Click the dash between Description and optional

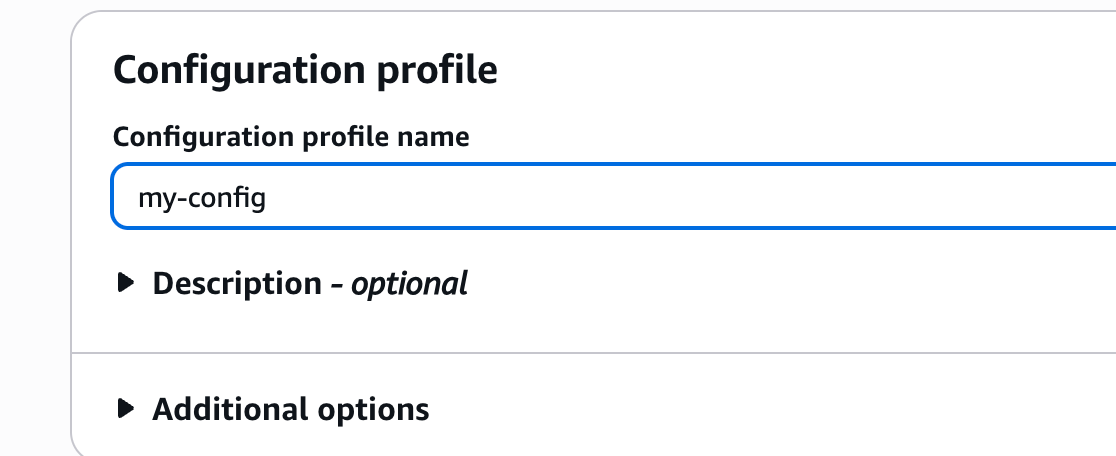pos(336,285)
